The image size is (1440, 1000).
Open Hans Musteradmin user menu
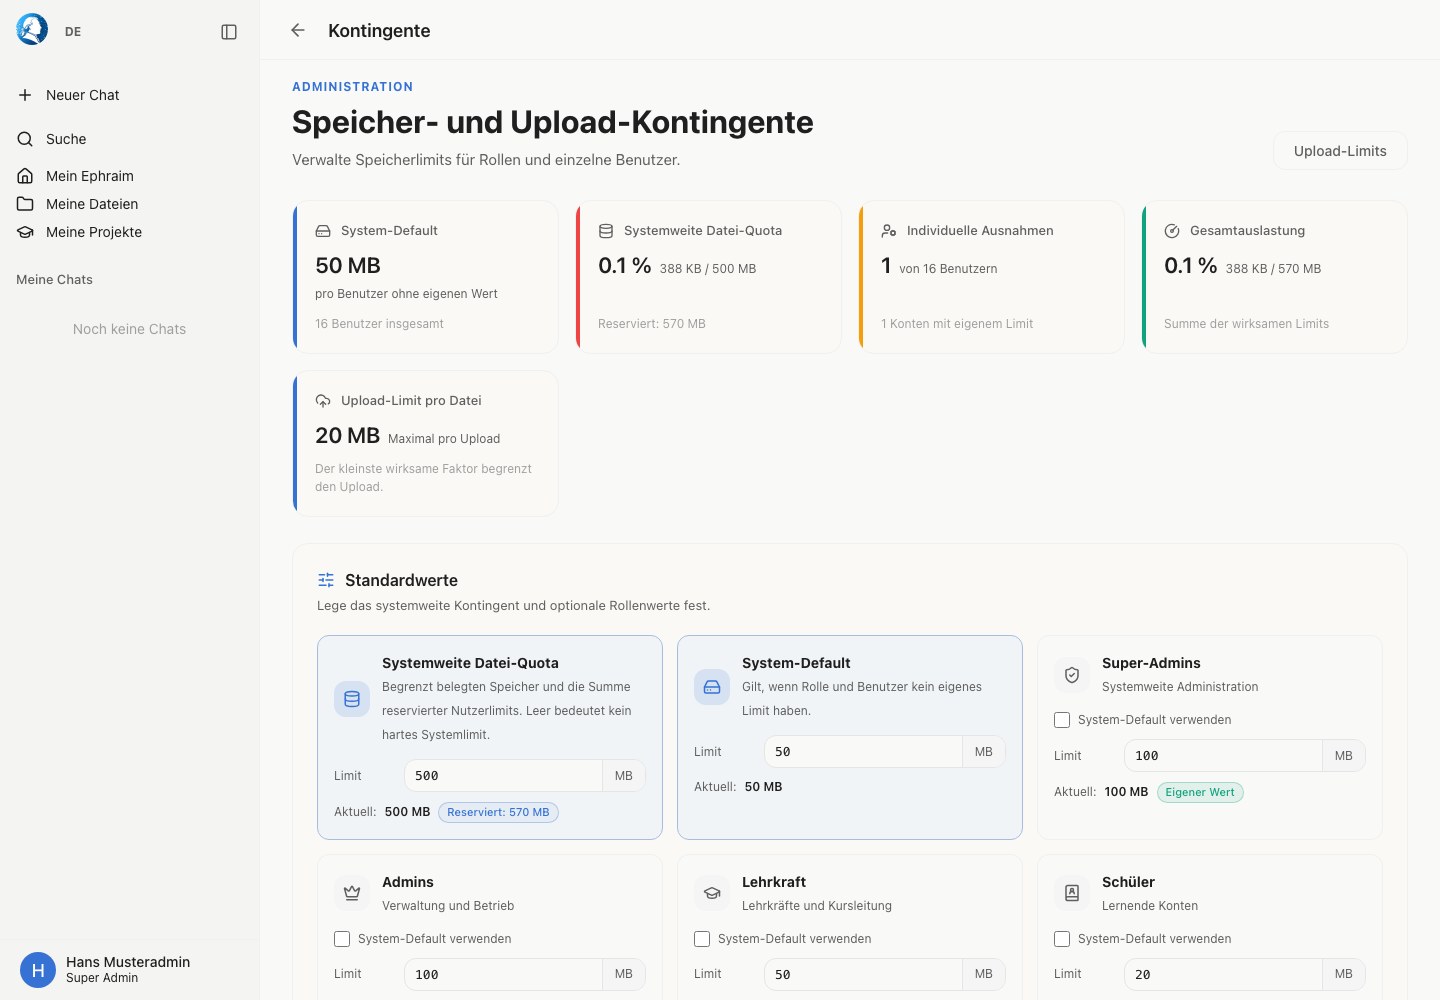[130, 970]
